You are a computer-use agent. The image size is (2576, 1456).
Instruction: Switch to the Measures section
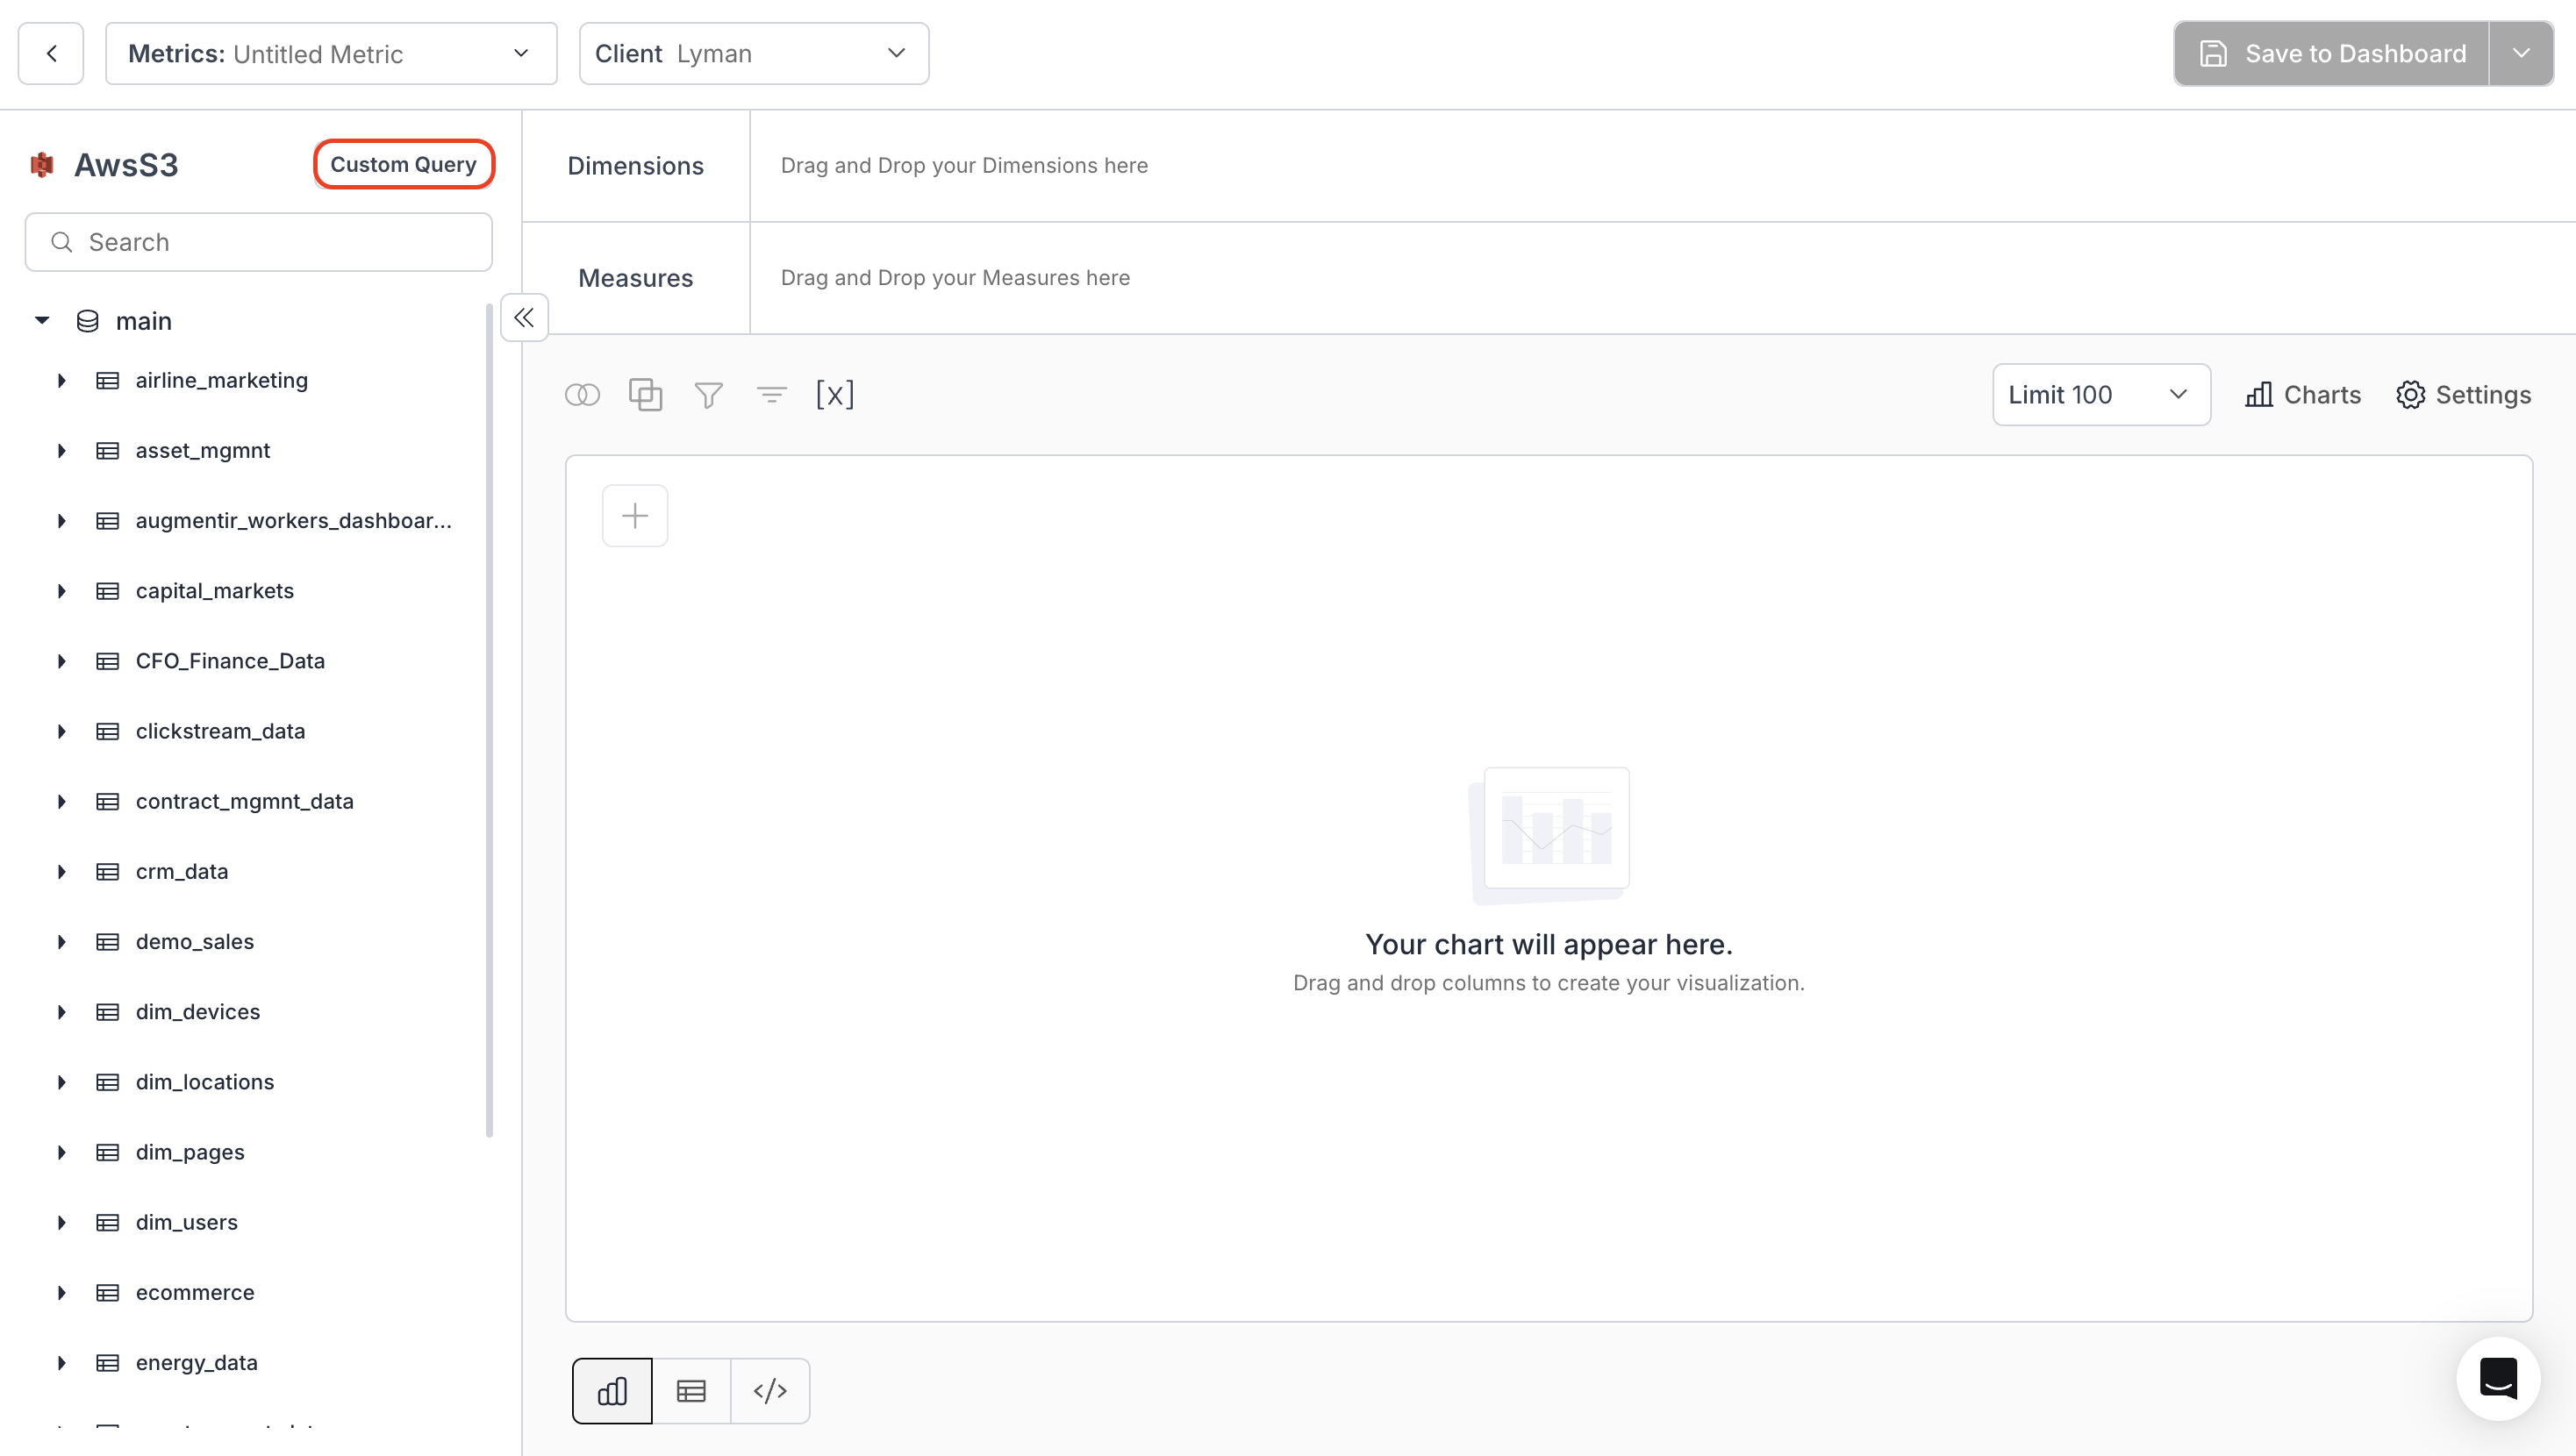coord(635,277)
